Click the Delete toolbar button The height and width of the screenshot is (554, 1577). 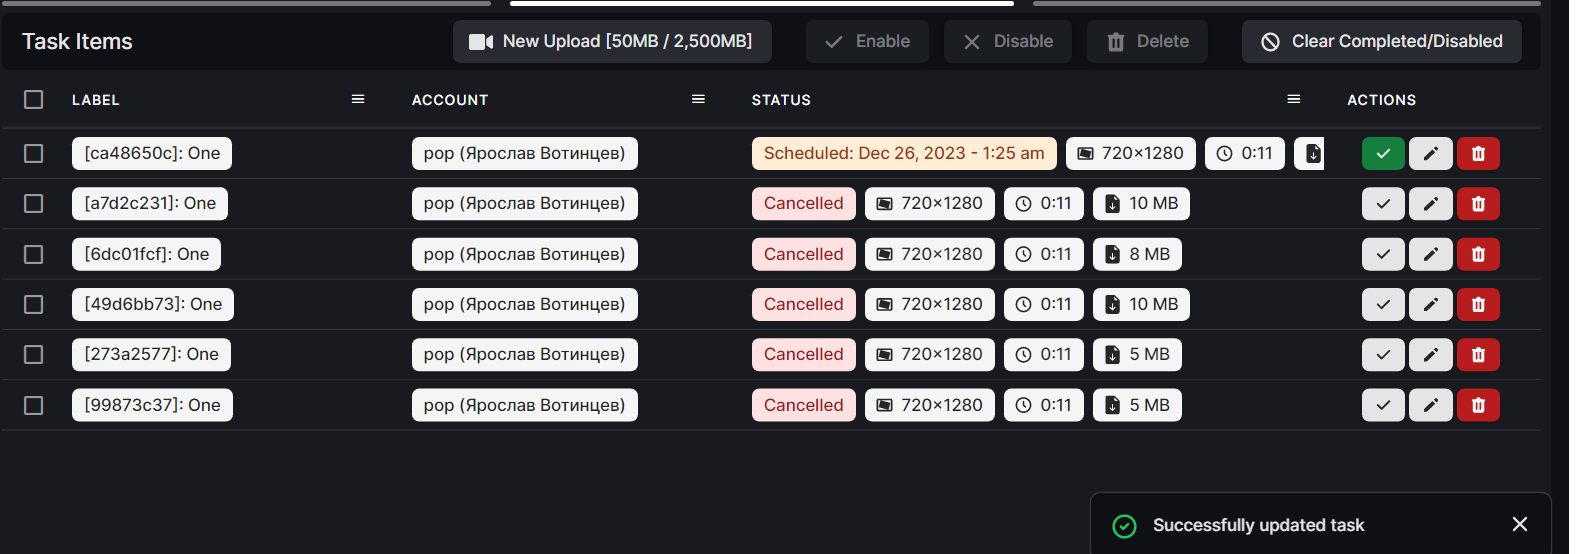point(1147,42)
